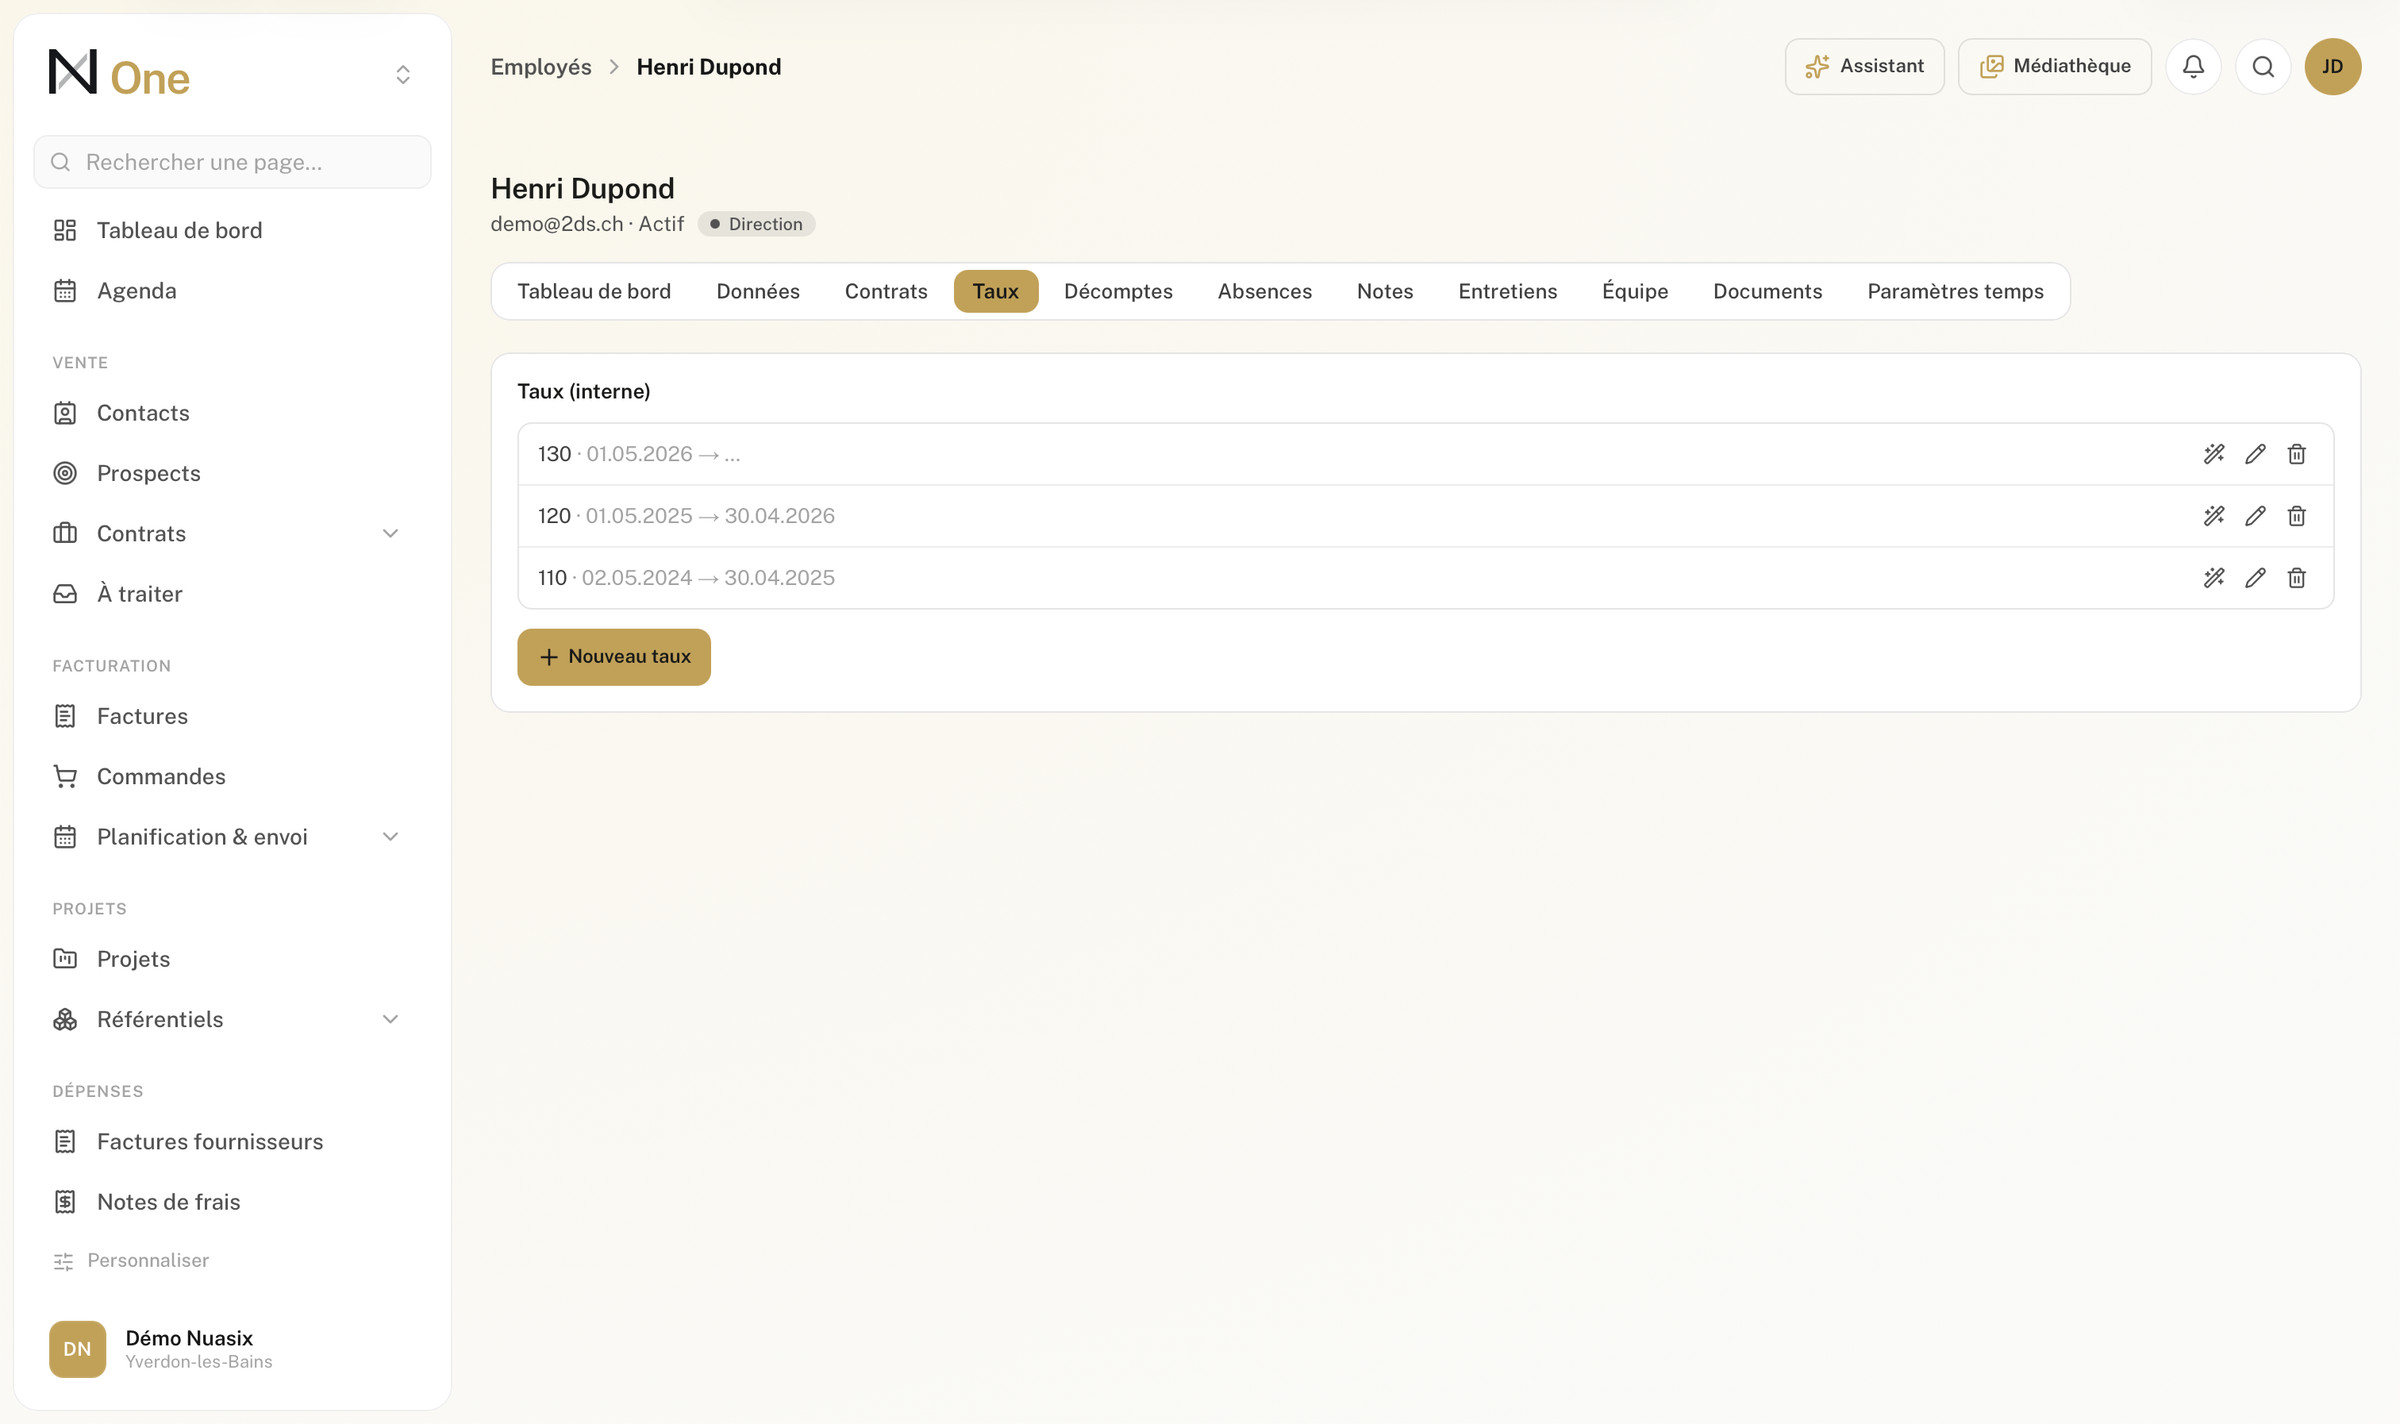The width and height of the screenshot is (2400, 1424).
Task: Delete the 120 rate entry
Action: [x=2296, y=516]
